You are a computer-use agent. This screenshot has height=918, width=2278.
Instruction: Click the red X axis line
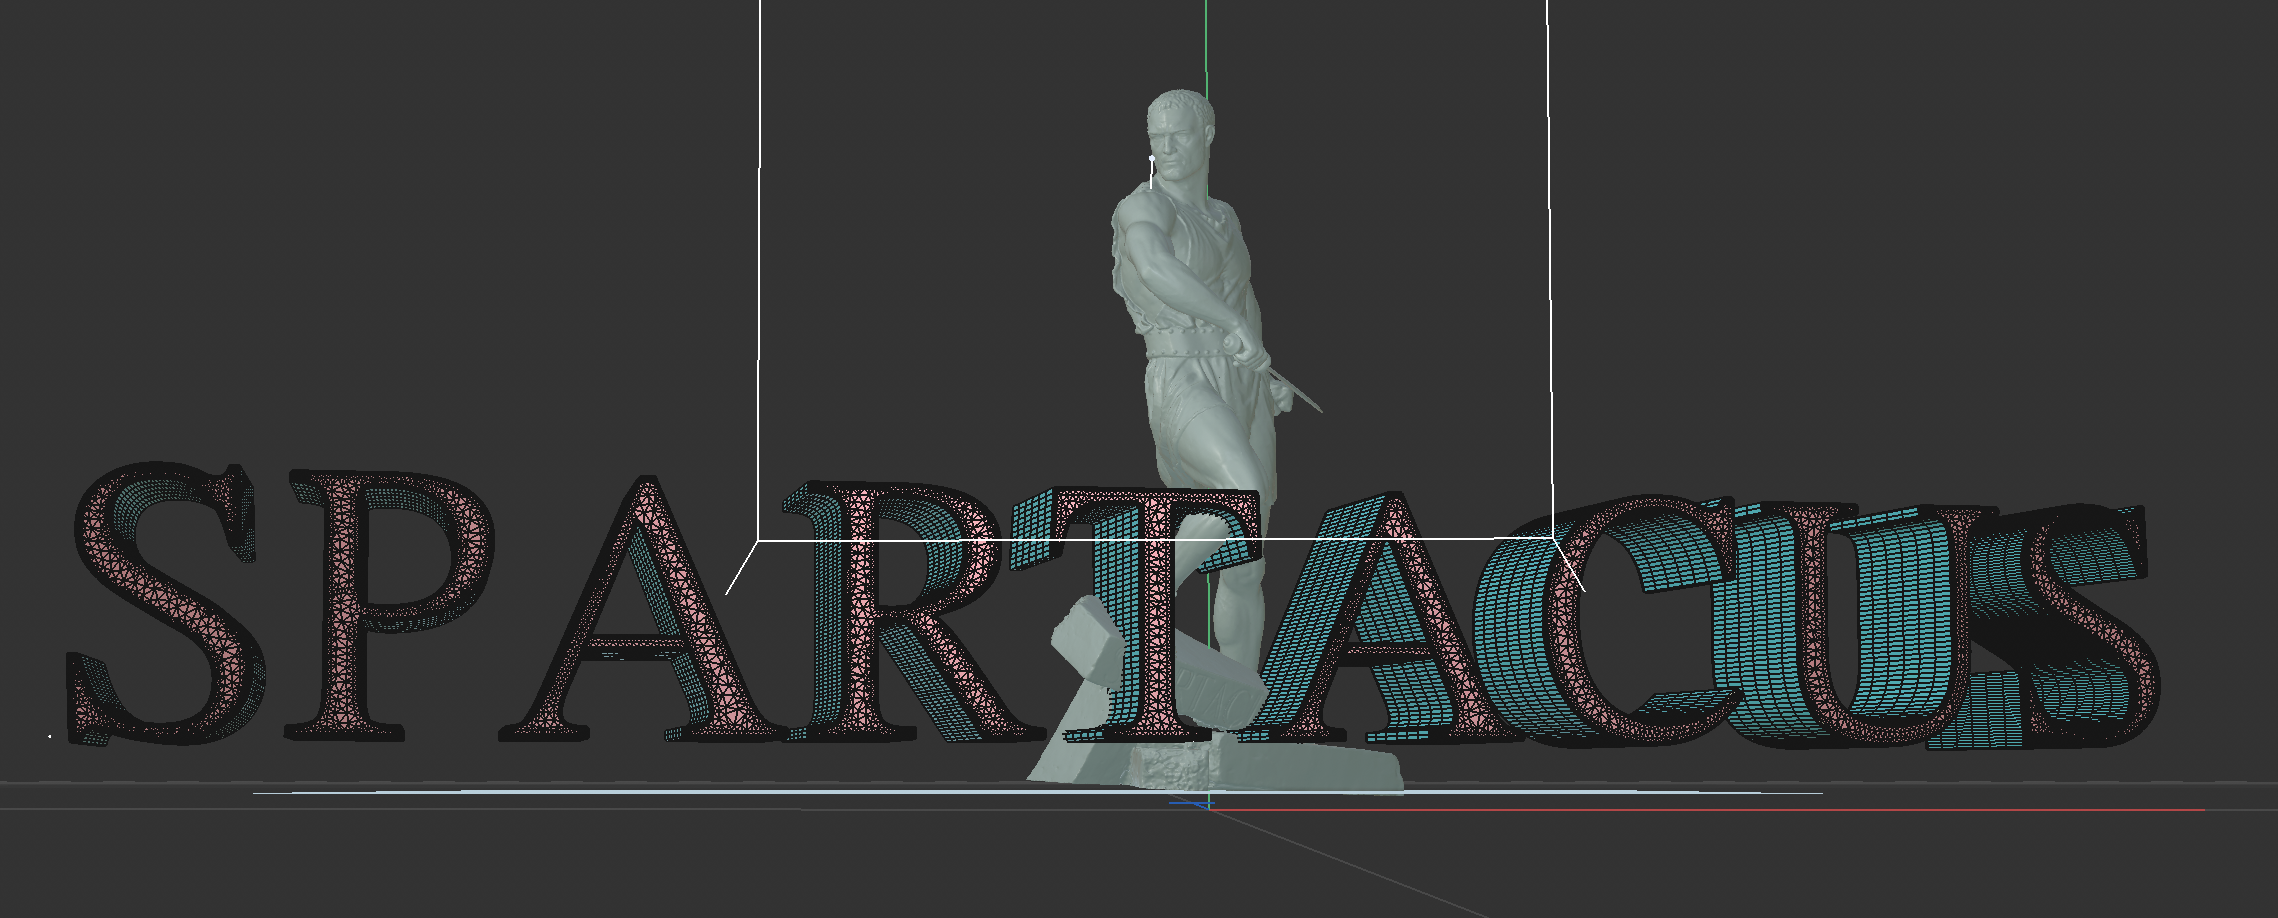[1800, 809]
